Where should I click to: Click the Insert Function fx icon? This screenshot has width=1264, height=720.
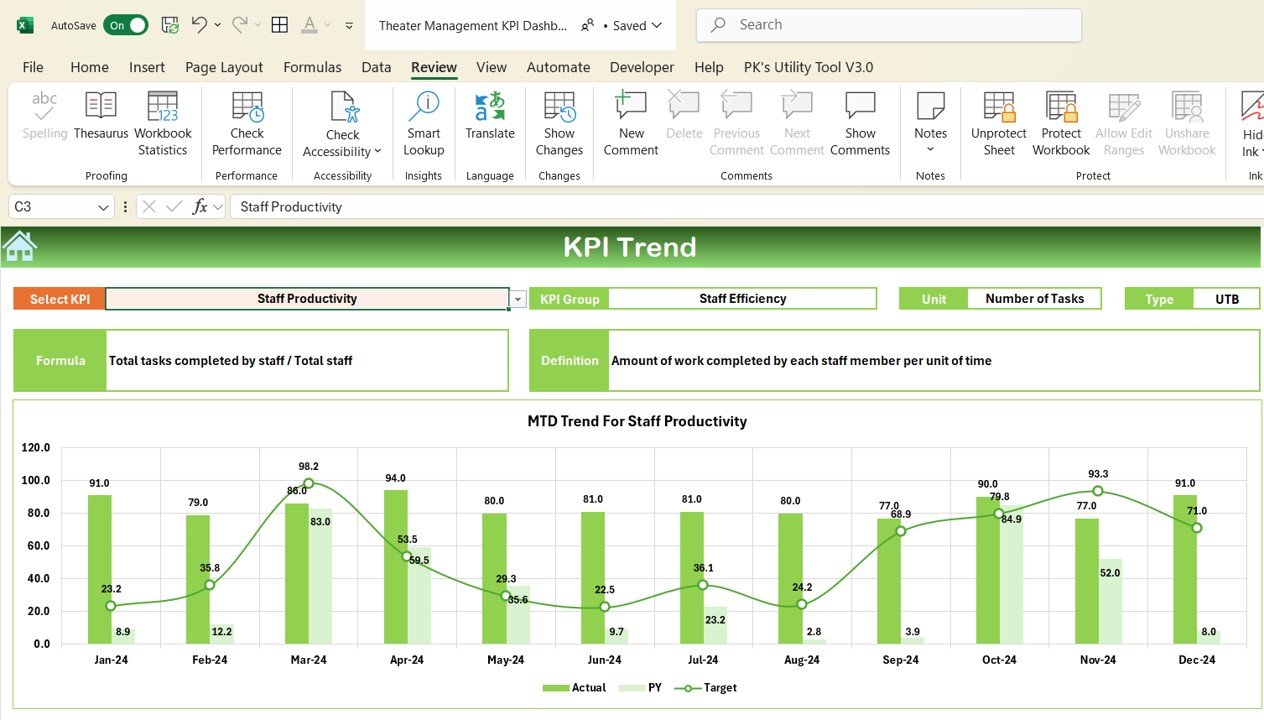[x=200, y=207]
